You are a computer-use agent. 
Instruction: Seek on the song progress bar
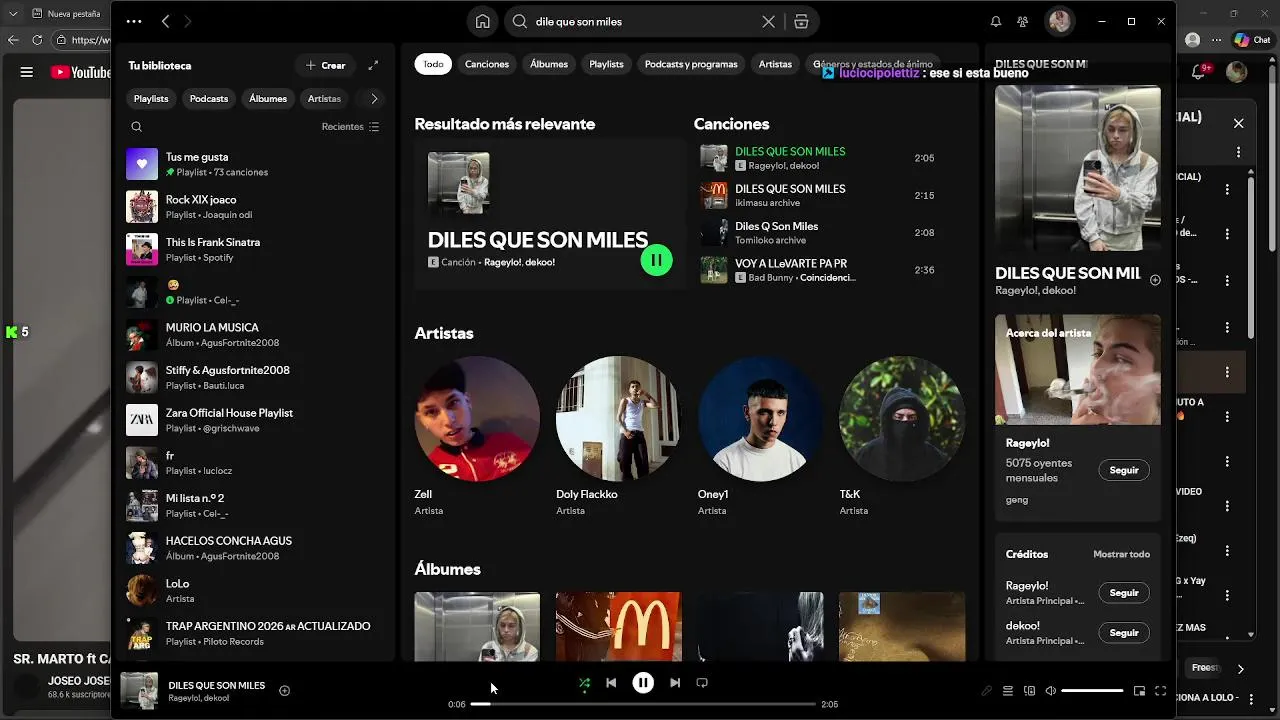pyautogui.click(x=643, y=704)
